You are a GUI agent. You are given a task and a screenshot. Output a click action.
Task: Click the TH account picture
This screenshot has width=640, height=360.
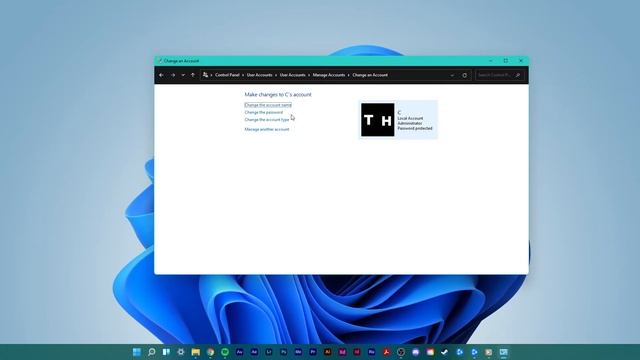378,120
